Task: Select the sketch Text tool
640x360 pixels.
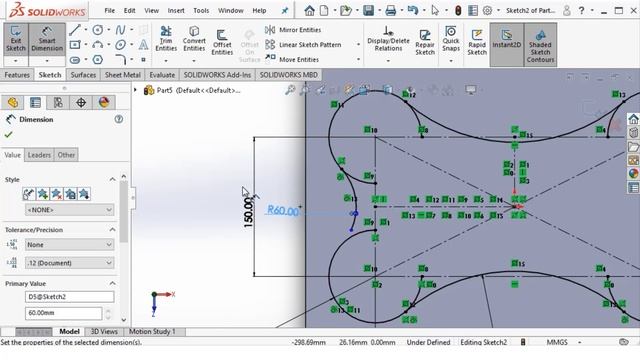Action: tap(143, 44)
